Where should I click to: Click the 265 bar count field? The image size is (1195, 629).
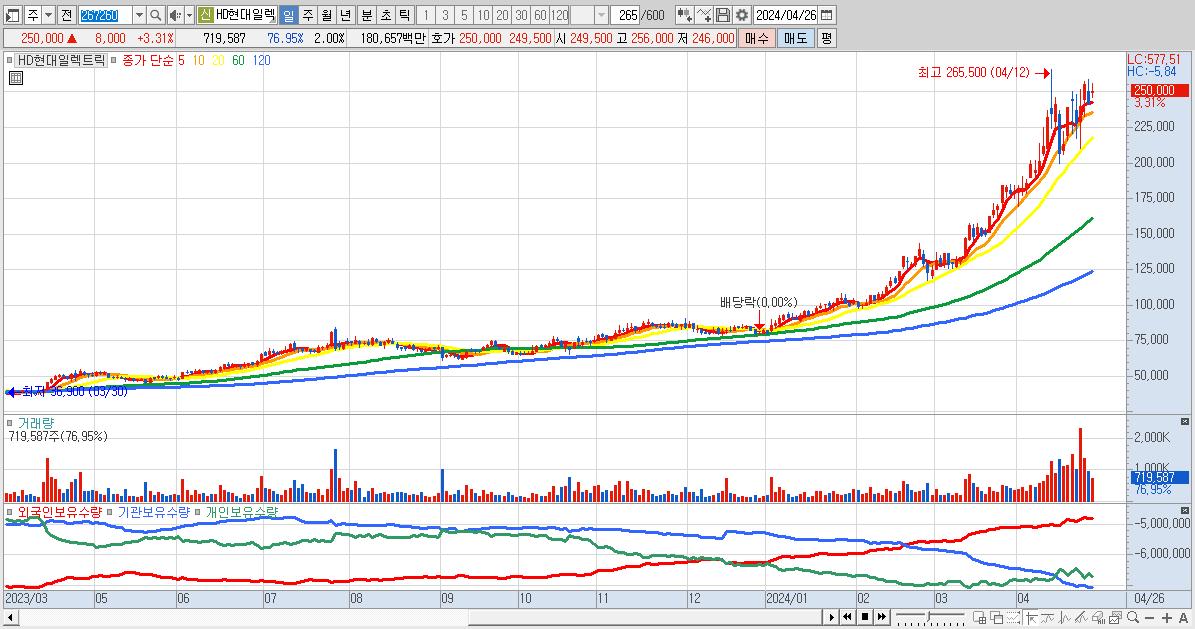[x=626, y=15]
